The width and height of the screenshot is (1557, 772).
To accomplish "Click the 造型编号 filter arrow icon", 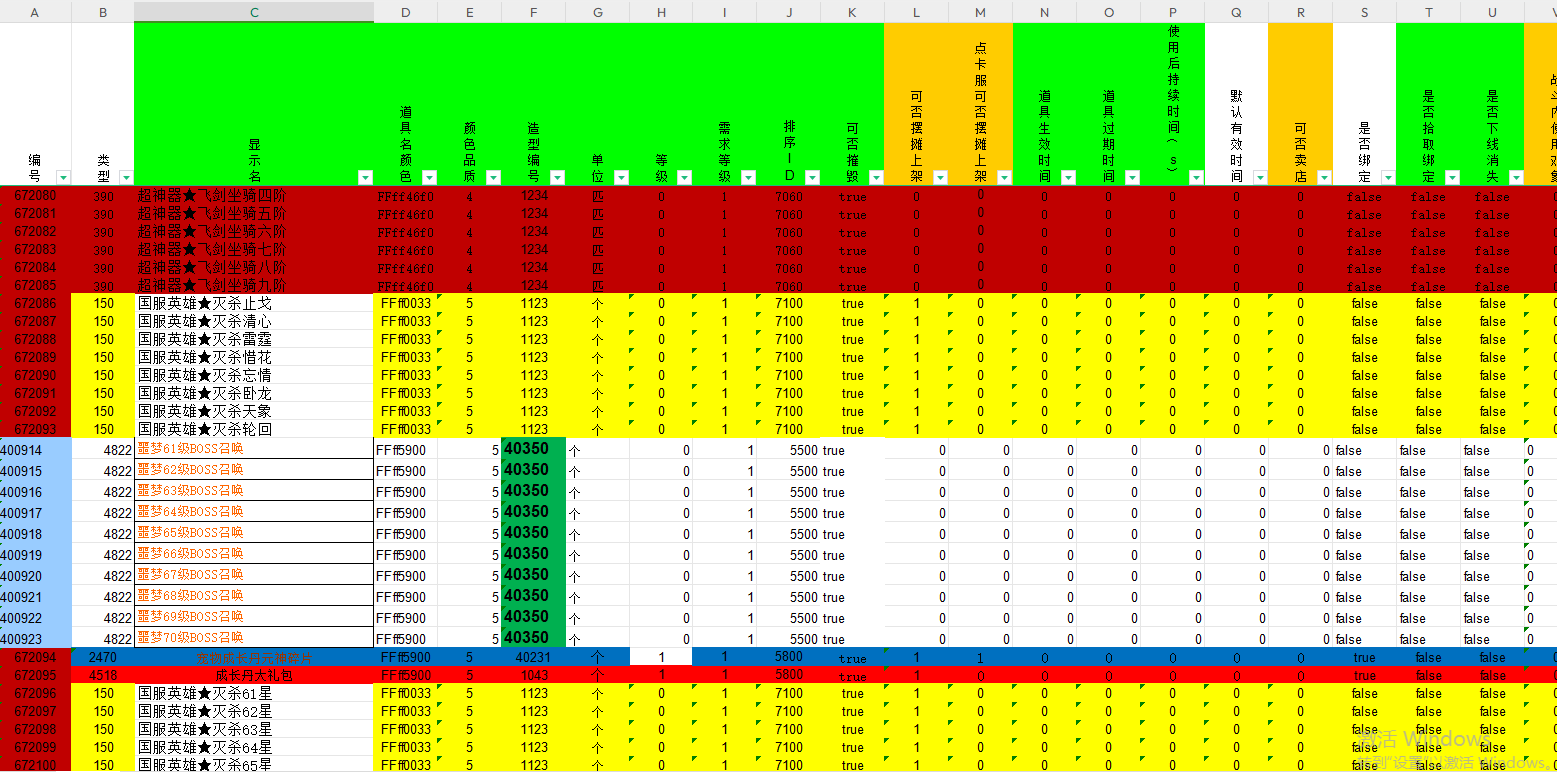I will click(x=557, y=177).
